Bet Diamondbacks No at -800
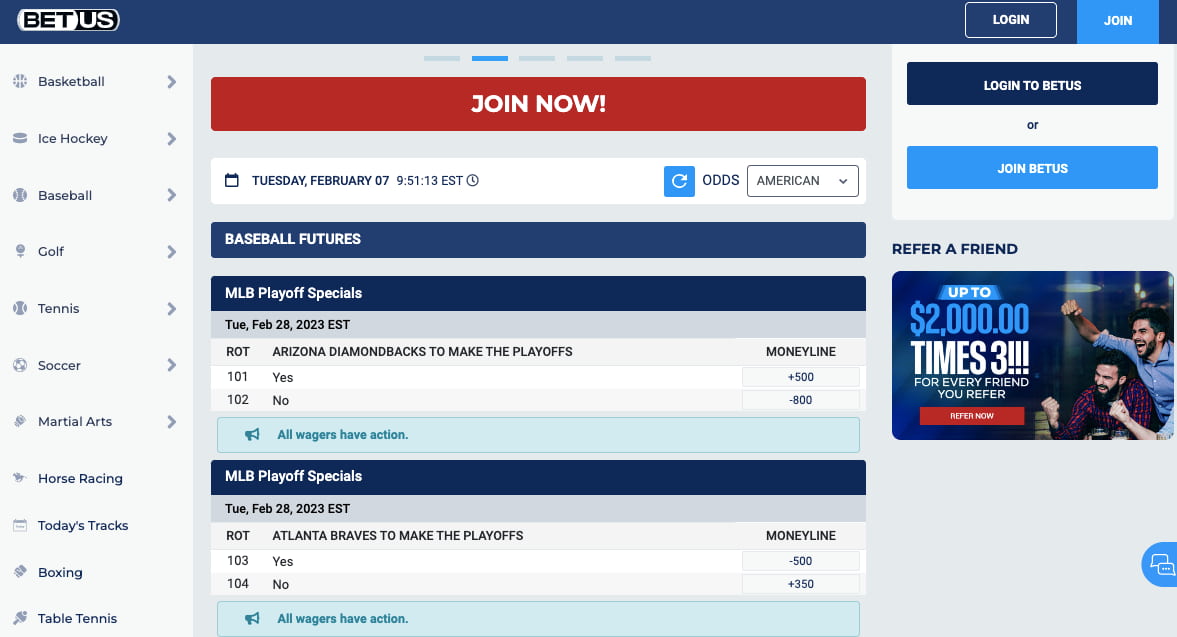The height and width of the screenshot is (637, 1177). [801, 400]
